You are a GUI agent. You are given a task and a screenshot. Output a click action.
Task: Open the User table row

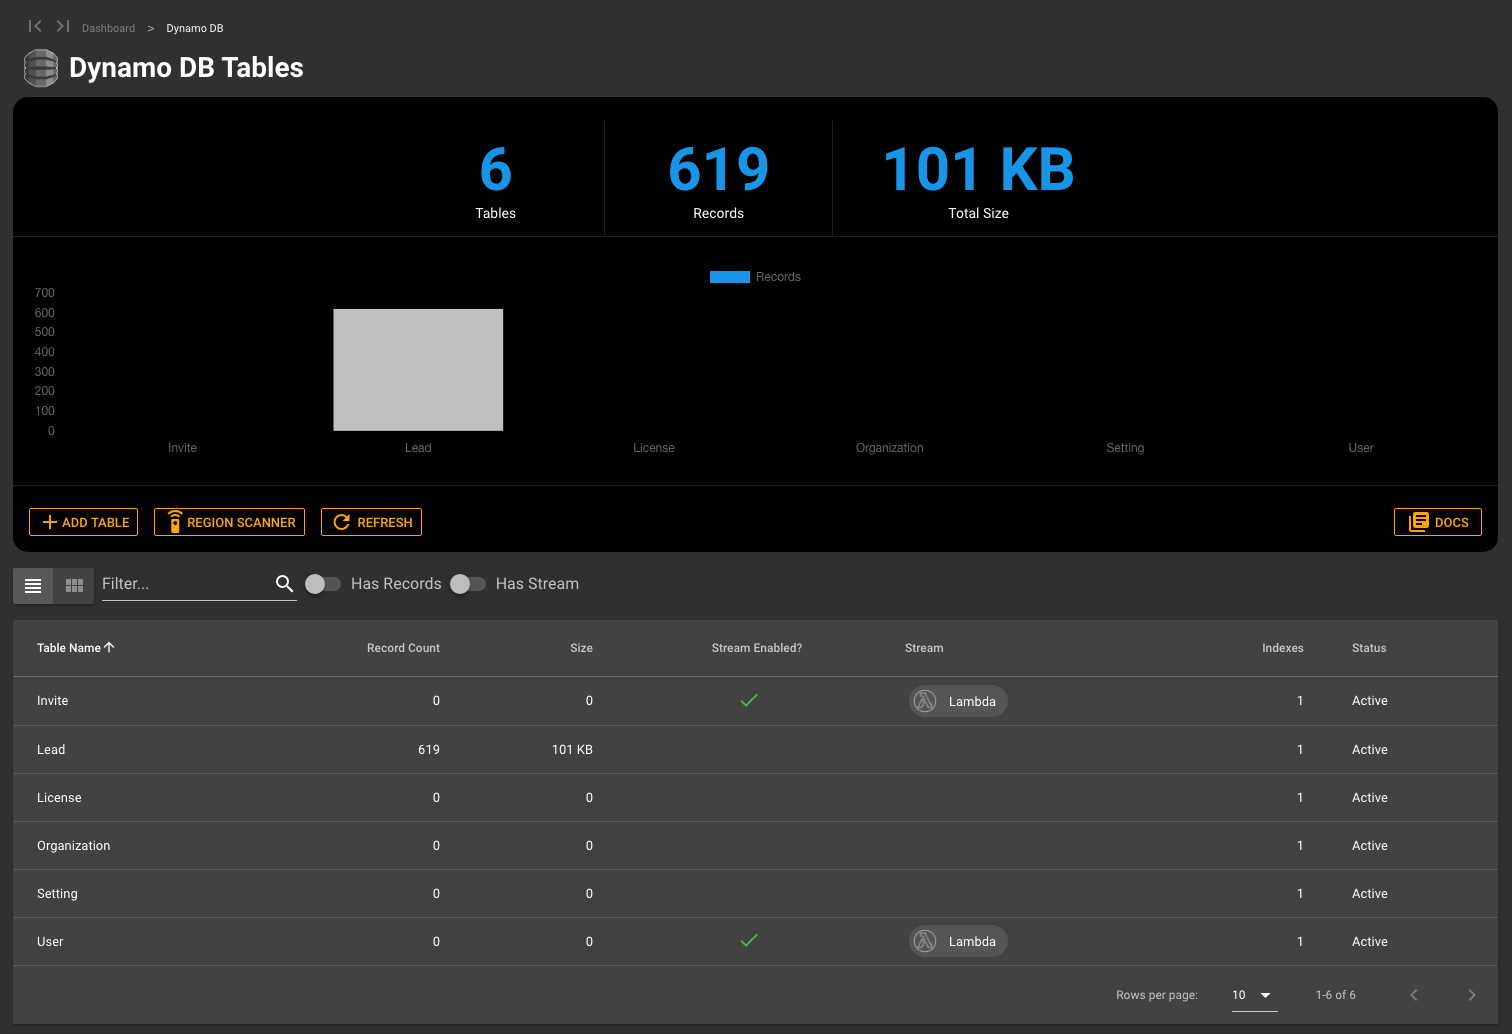755,941
